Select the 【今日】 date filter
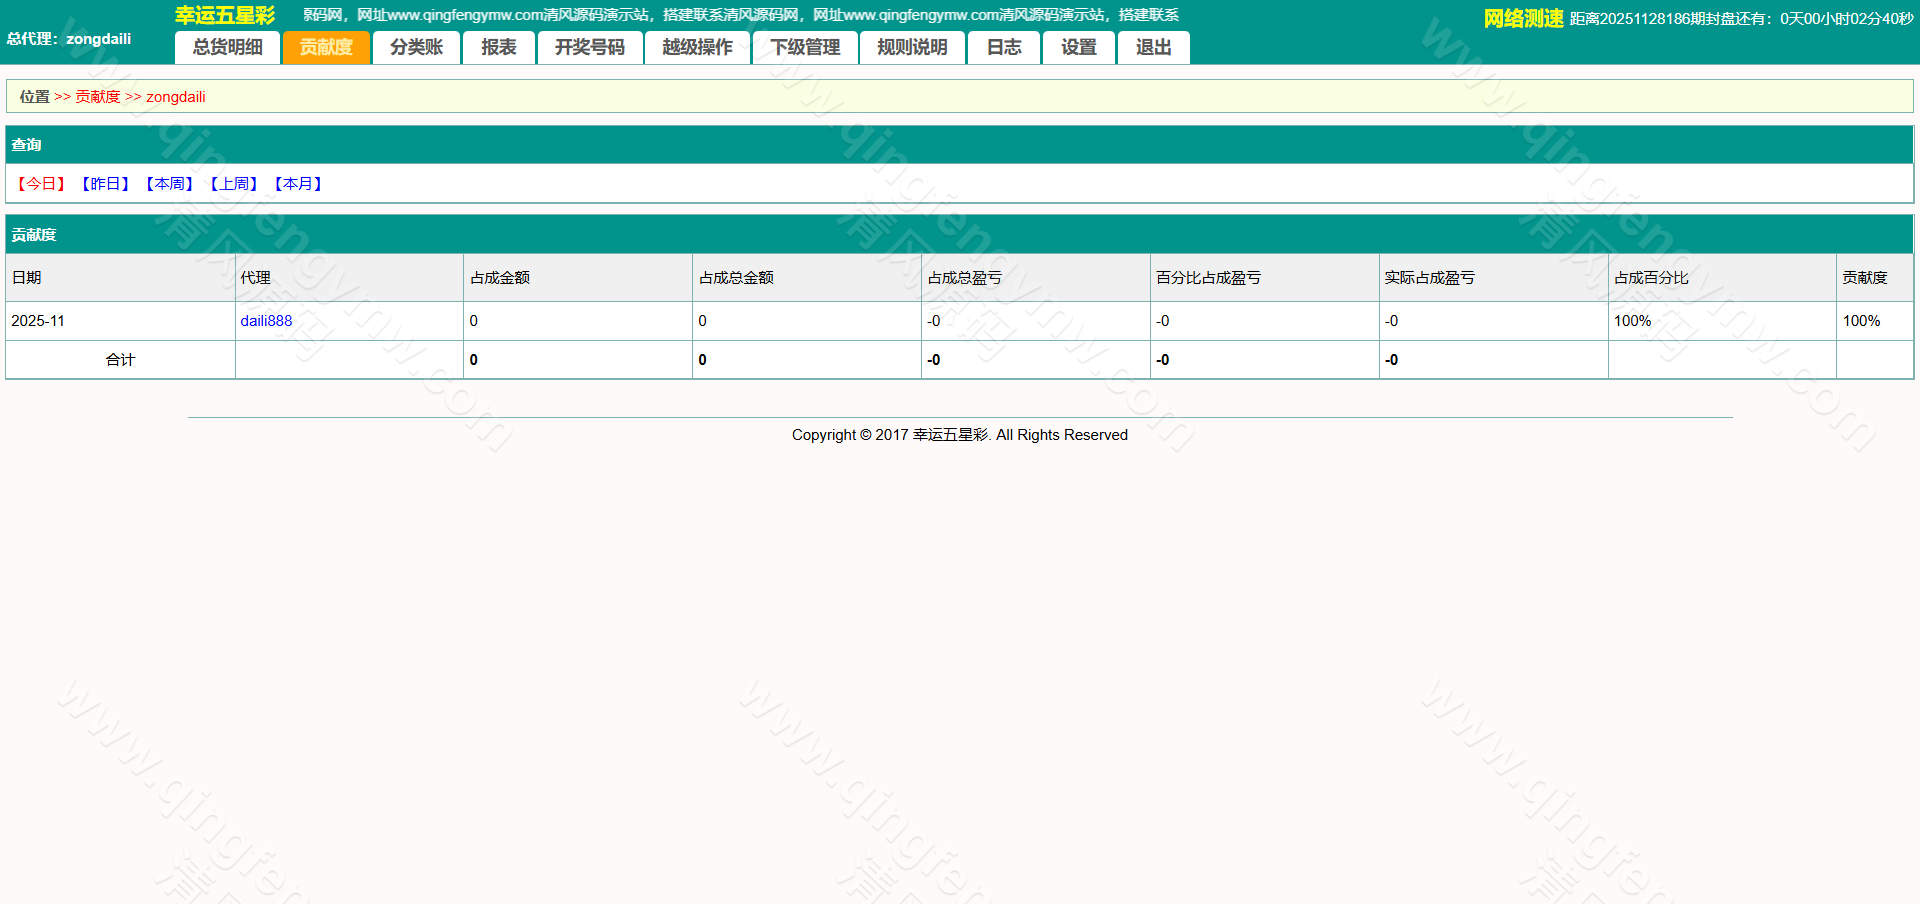Screen dimensions: 1920x904 pos(40,183)
